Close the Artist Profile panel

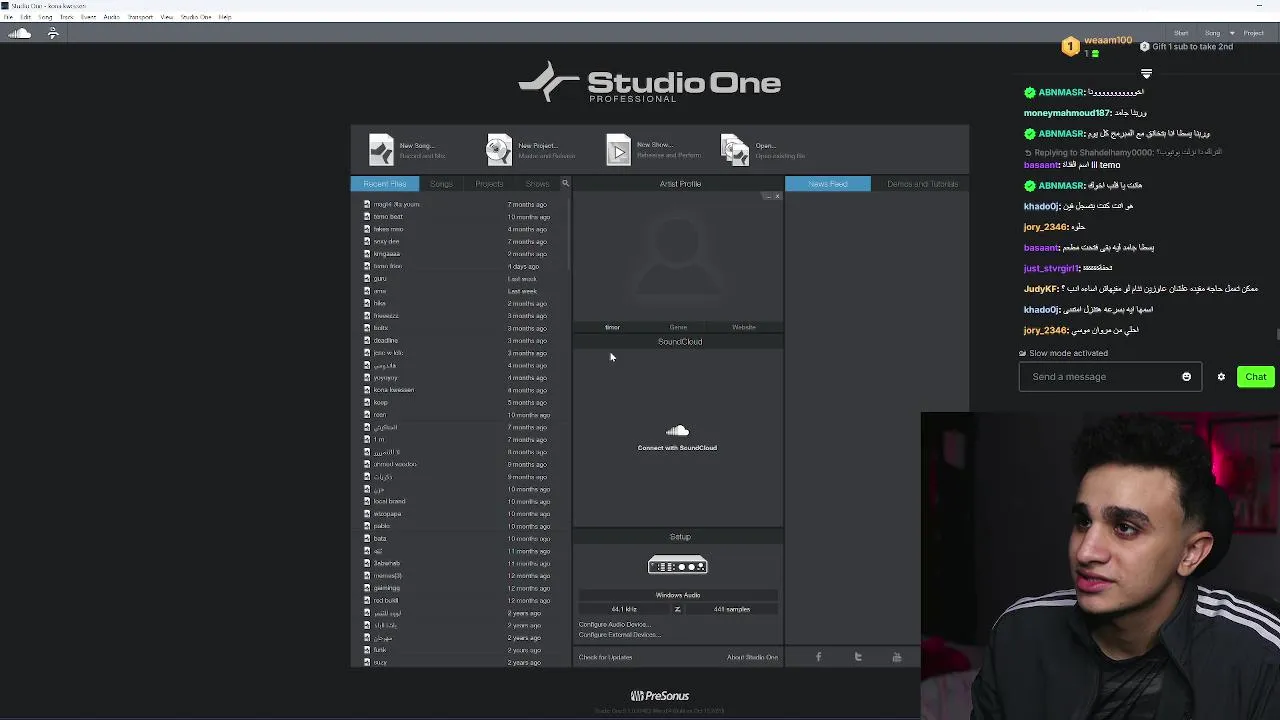[x=778, y=196]
